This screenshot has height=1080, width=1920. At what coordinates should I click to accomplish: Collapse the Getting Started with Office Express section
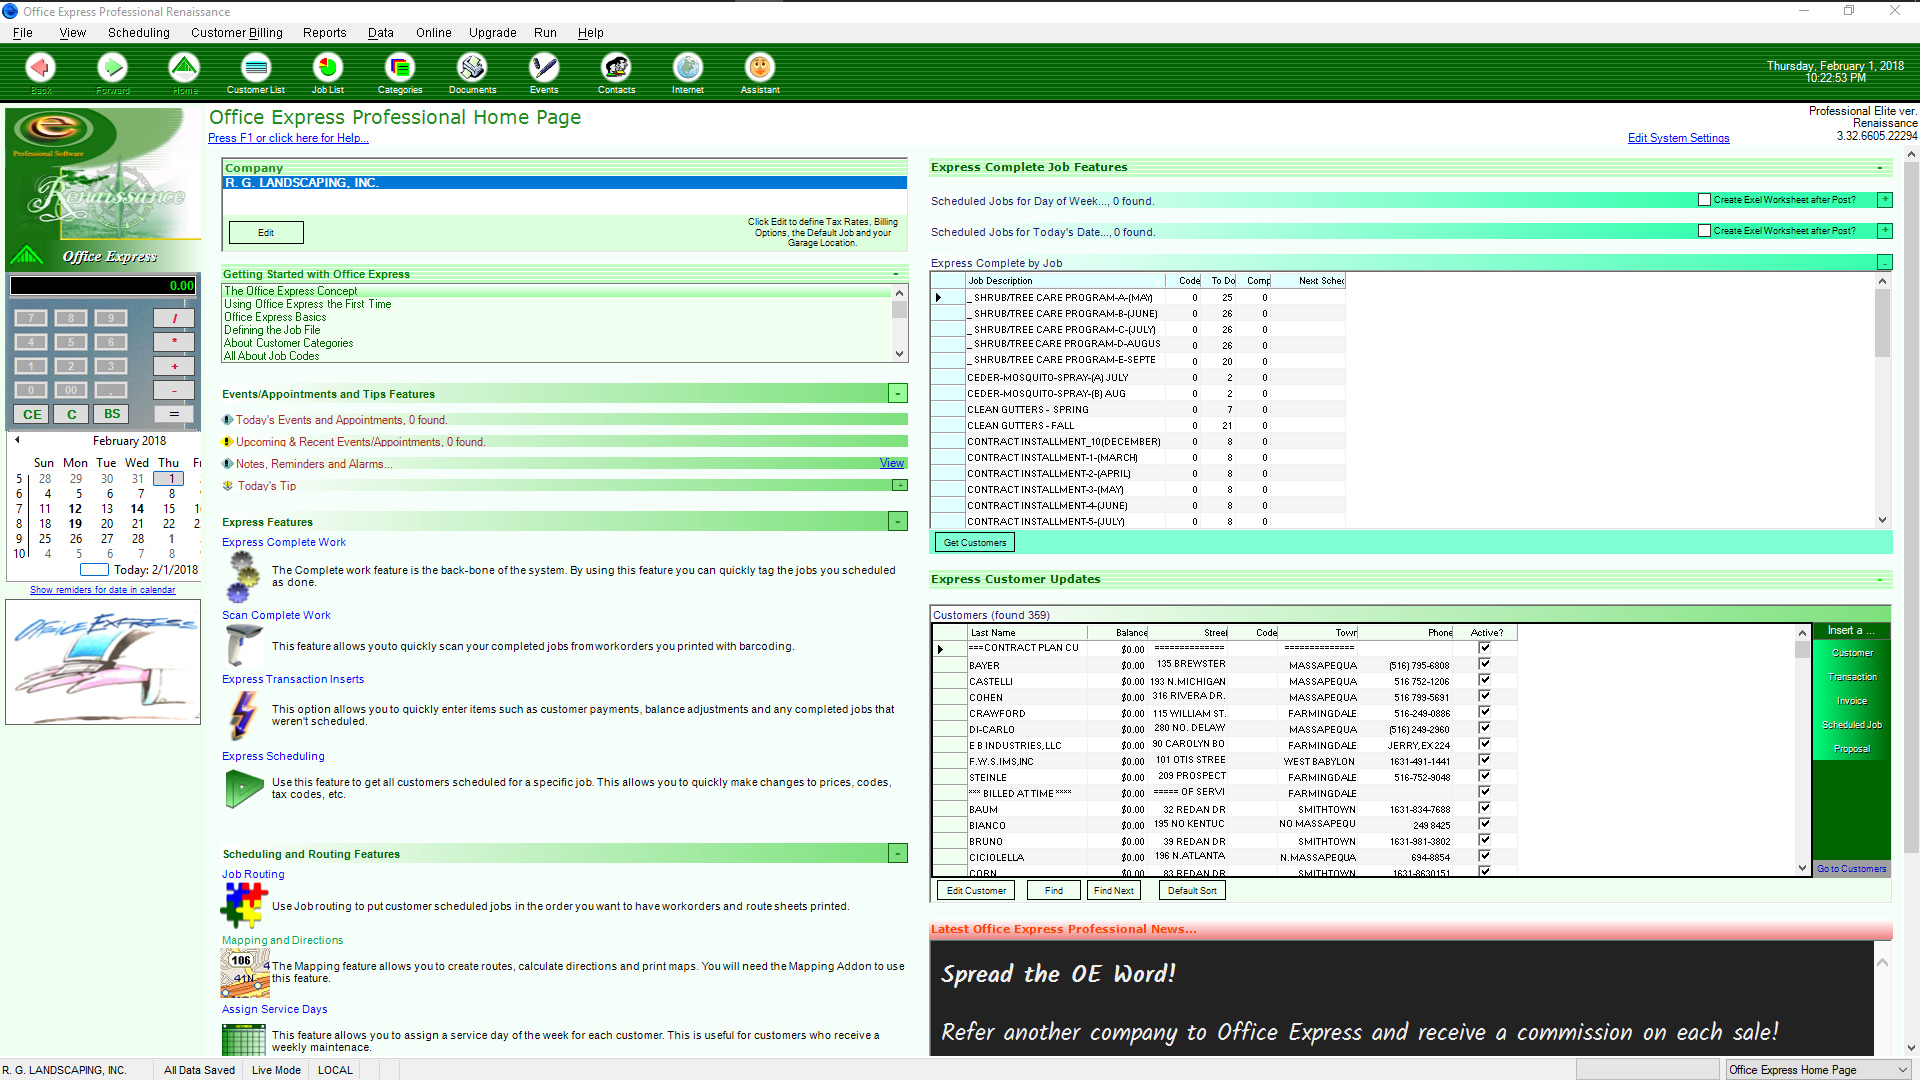896,274
